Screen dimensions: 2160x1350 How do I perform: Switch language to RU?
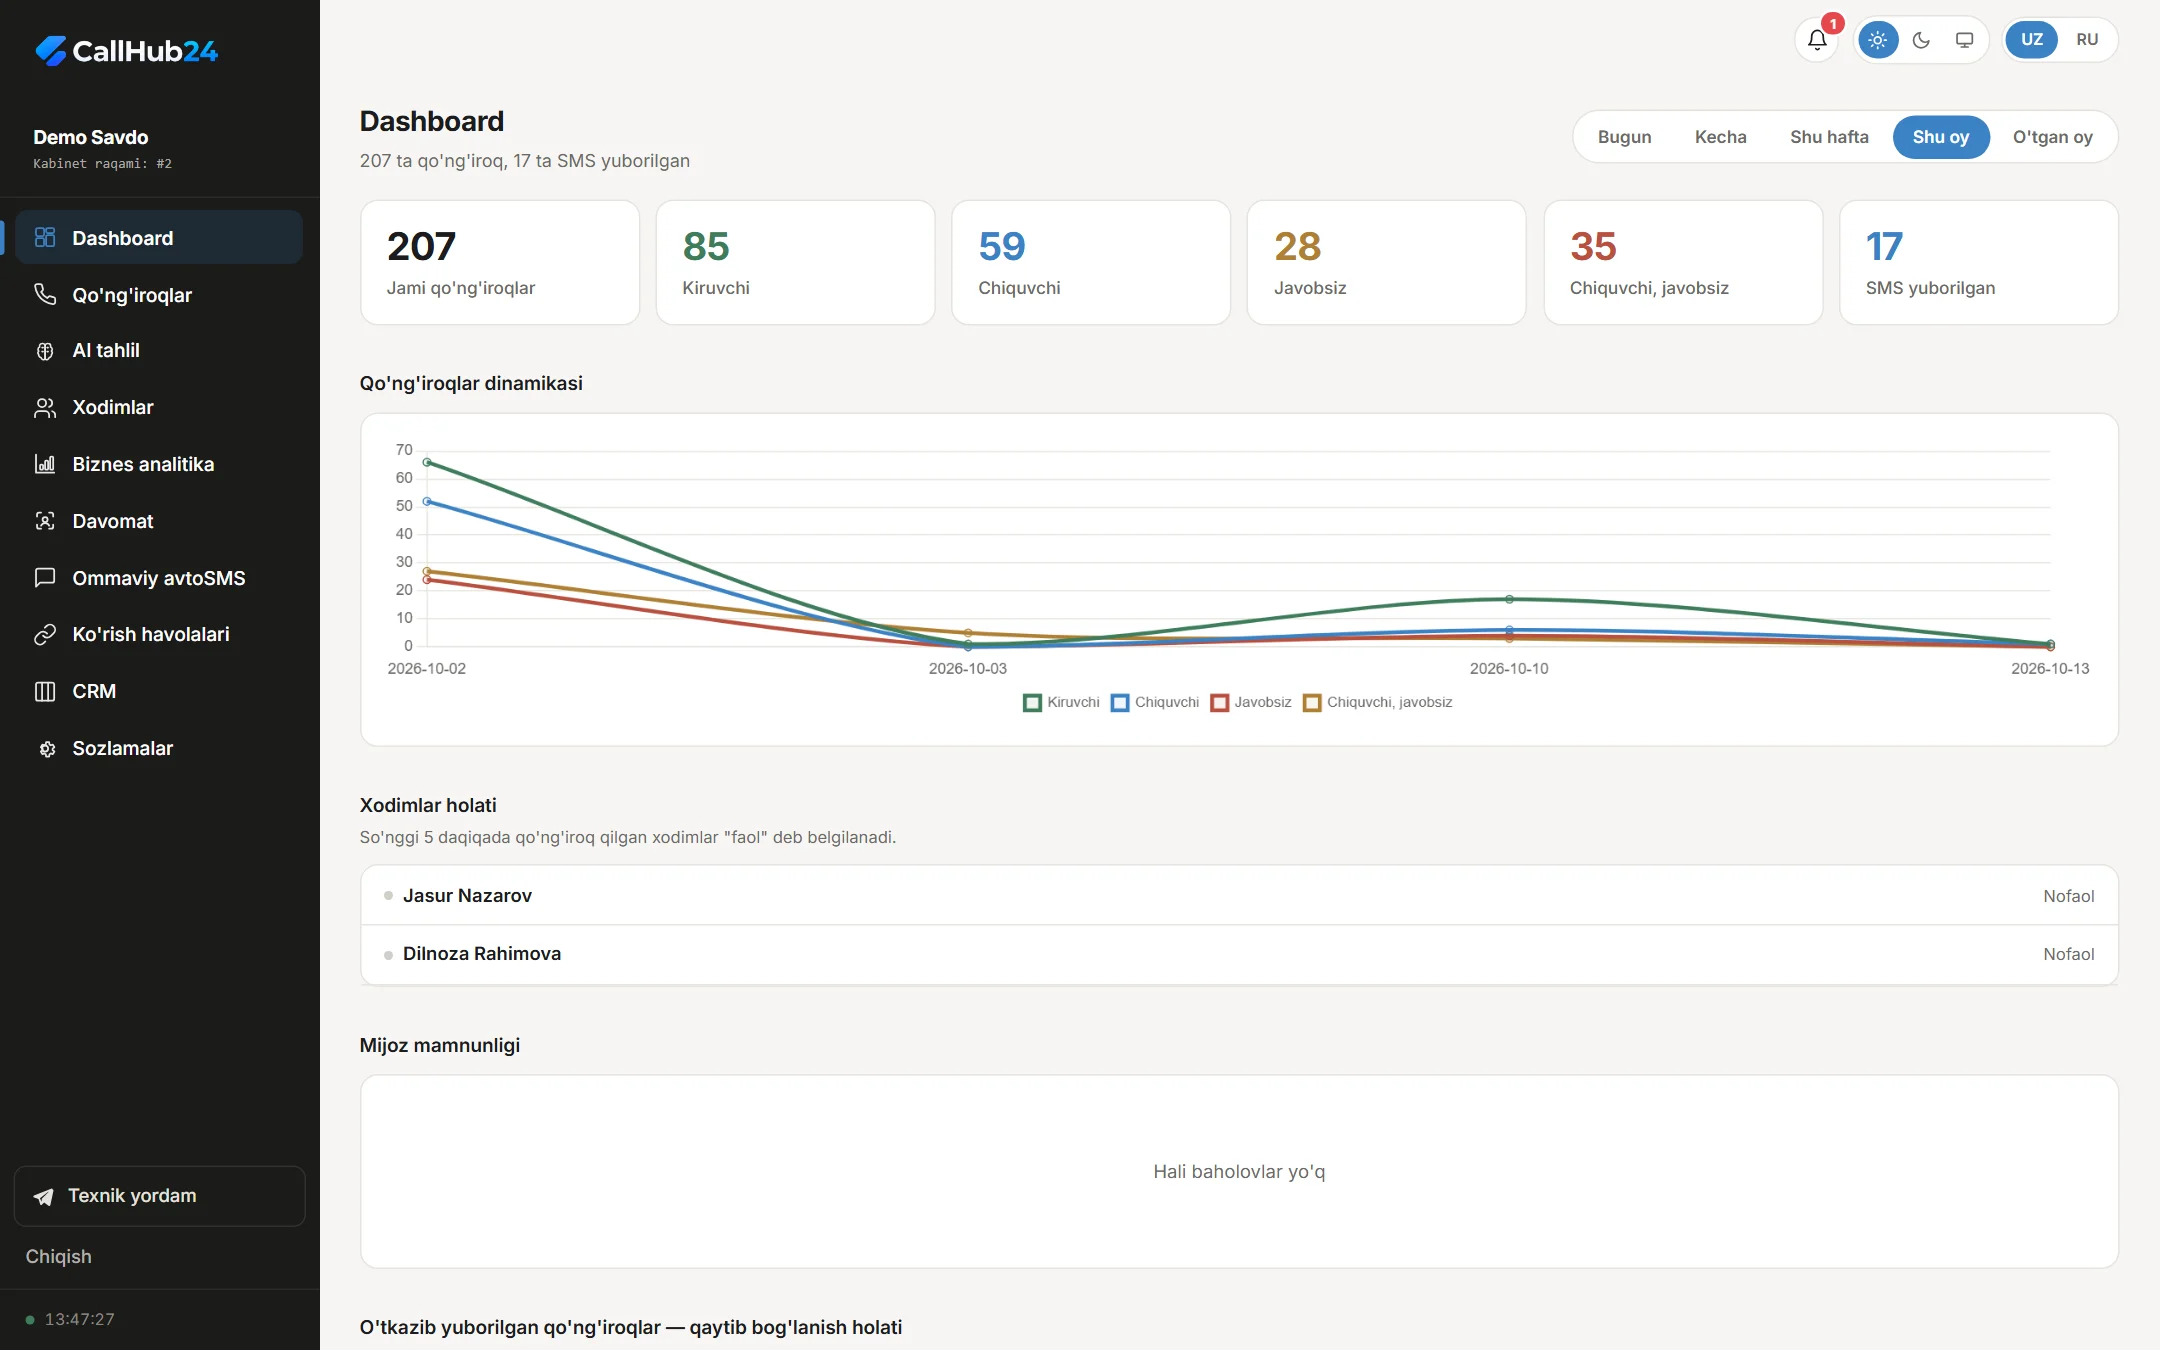pyautogui.click(x=2086, y=40)
